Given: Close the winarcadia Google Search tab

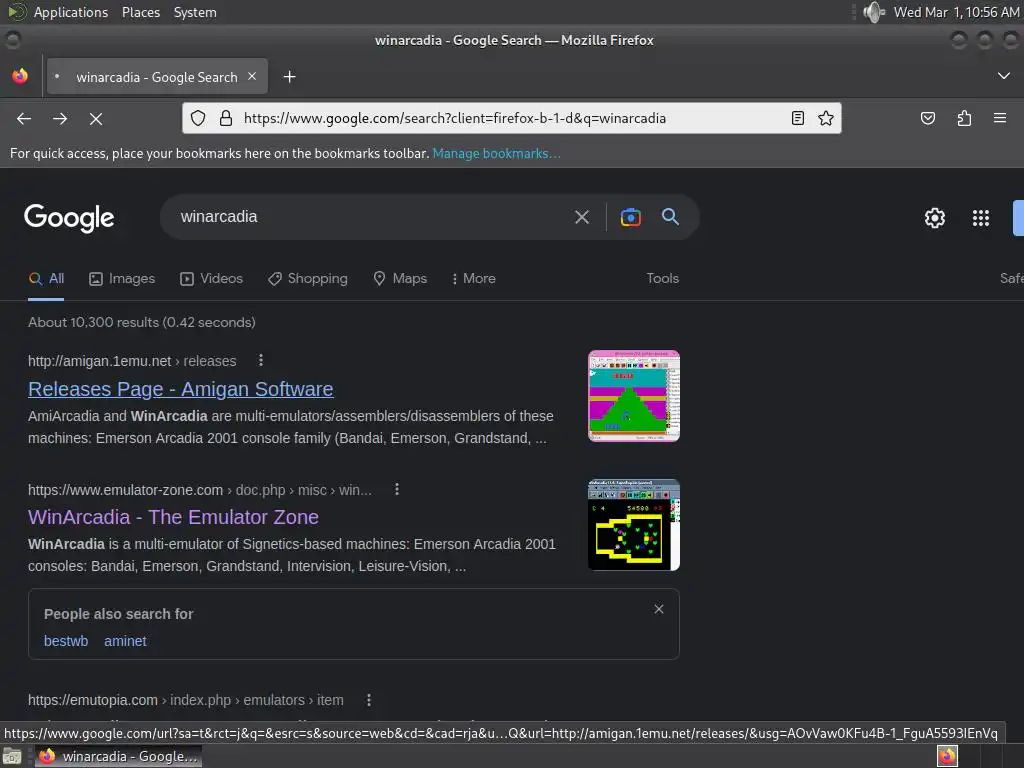Looking at the screenshot, I should pos(252,76).
